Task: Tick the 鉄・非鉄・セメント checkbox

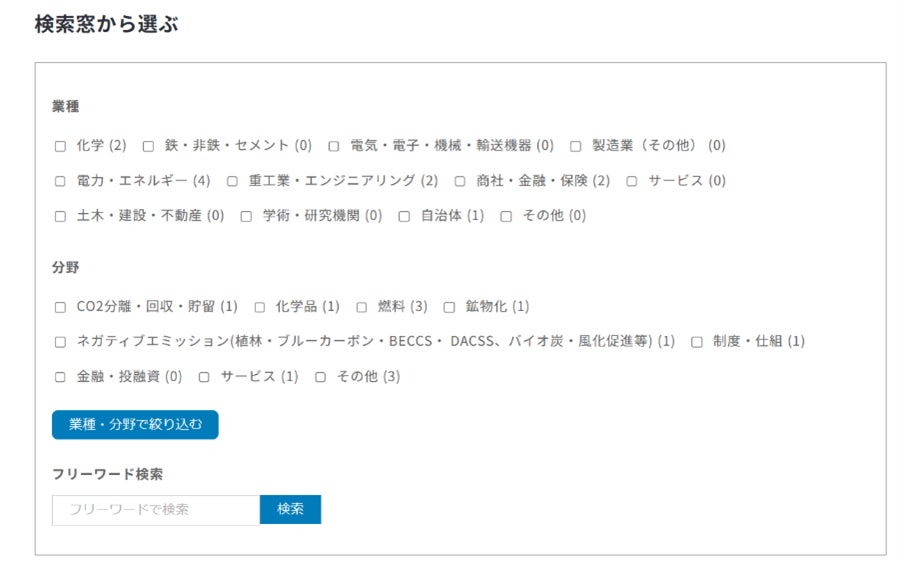Action: (x=148, y=146)
